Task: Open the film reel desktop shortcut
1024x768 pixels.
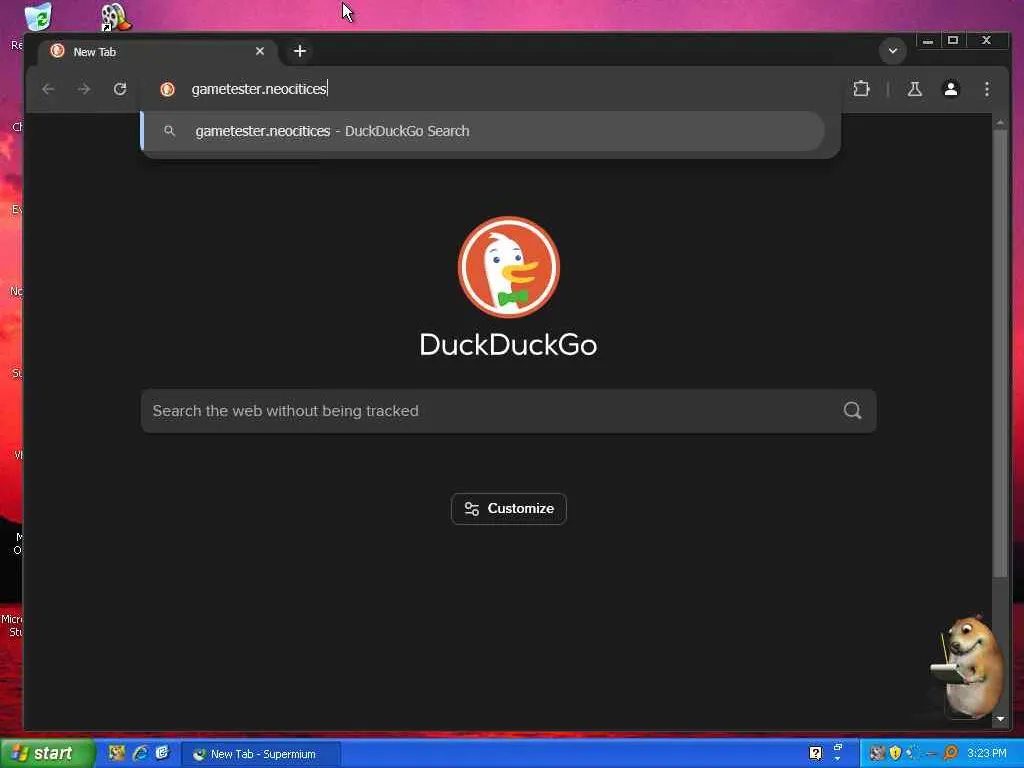Action: [x=116, y=17]
